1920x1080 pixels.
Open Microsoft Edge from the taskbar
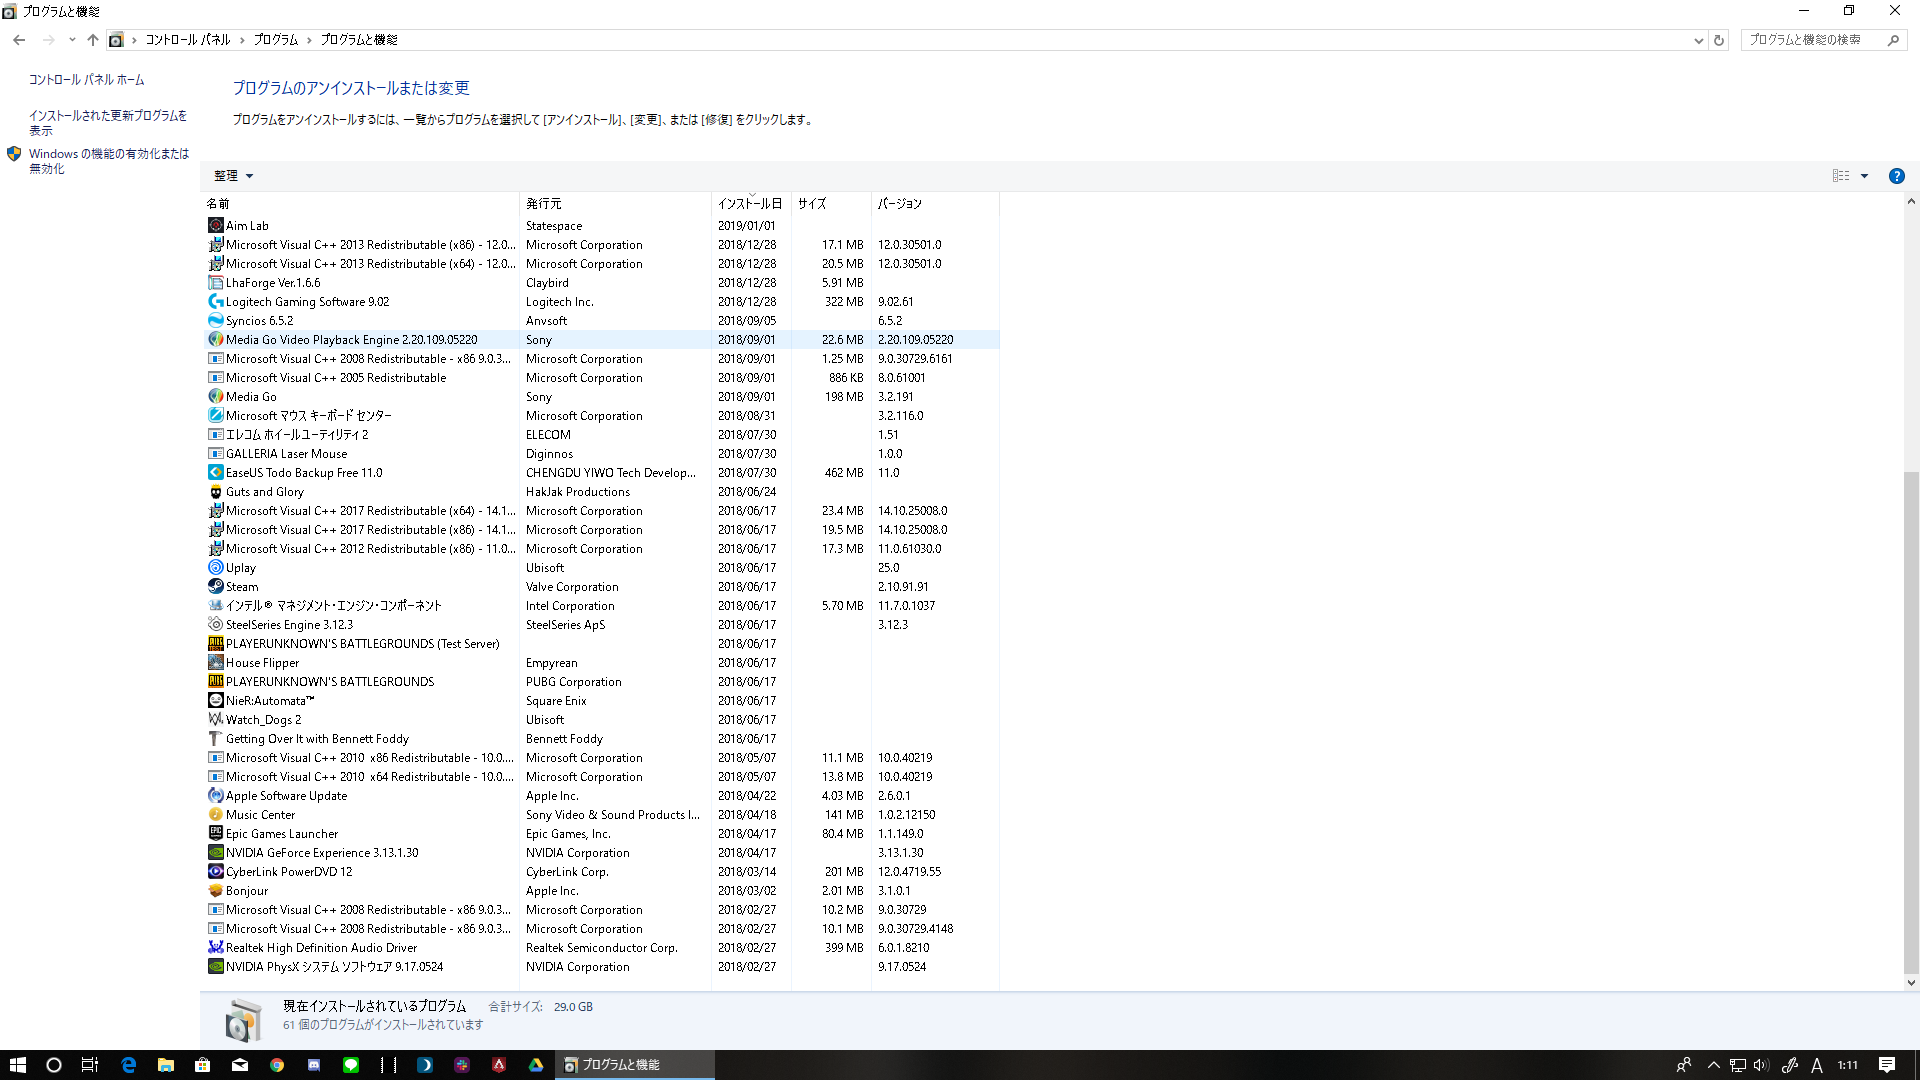[128, 1065]
